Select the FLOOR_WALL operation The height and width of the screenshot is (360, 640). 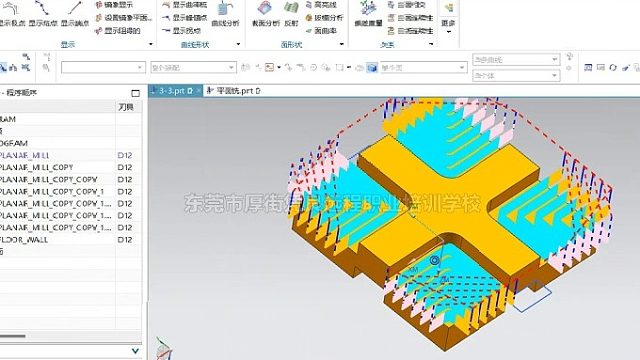click(24, 240)
